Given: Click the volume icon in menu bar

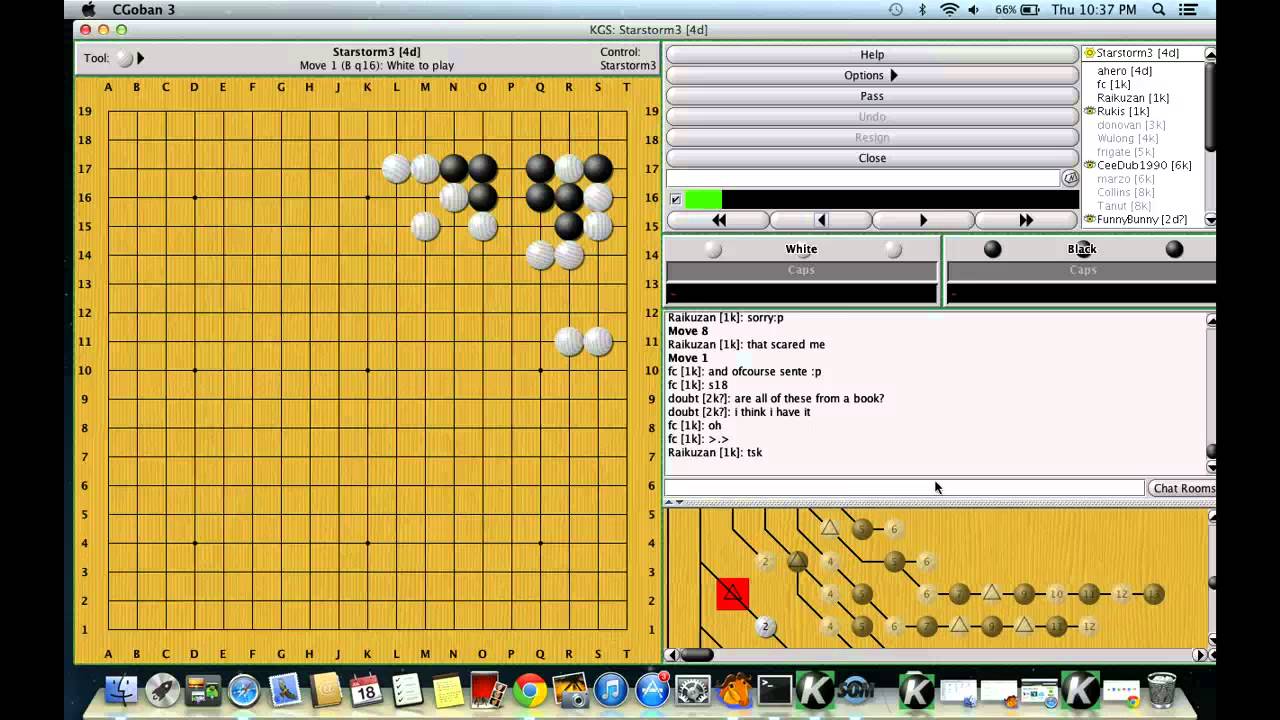Looking at the screenshot, I should (x=974, y=10).
